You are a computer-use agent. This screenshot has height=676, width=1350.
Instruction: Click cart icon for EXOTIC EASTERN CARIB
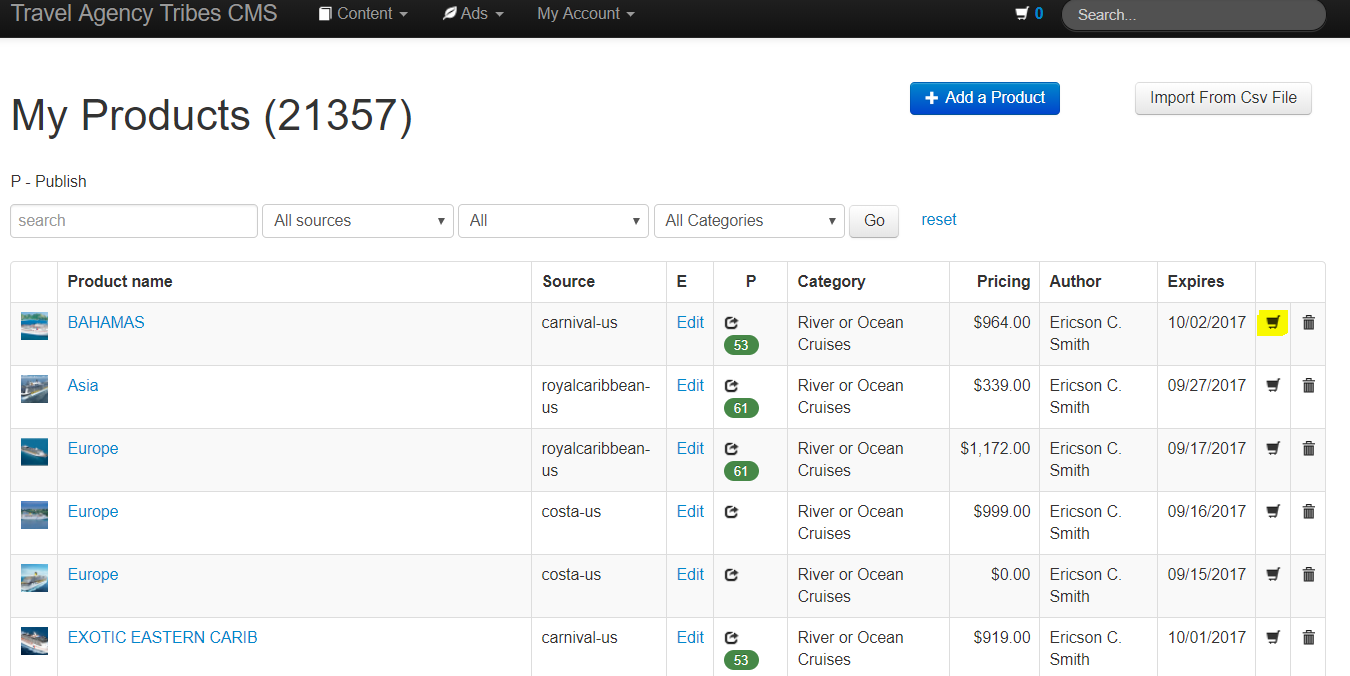click(x=1272, y=637)
